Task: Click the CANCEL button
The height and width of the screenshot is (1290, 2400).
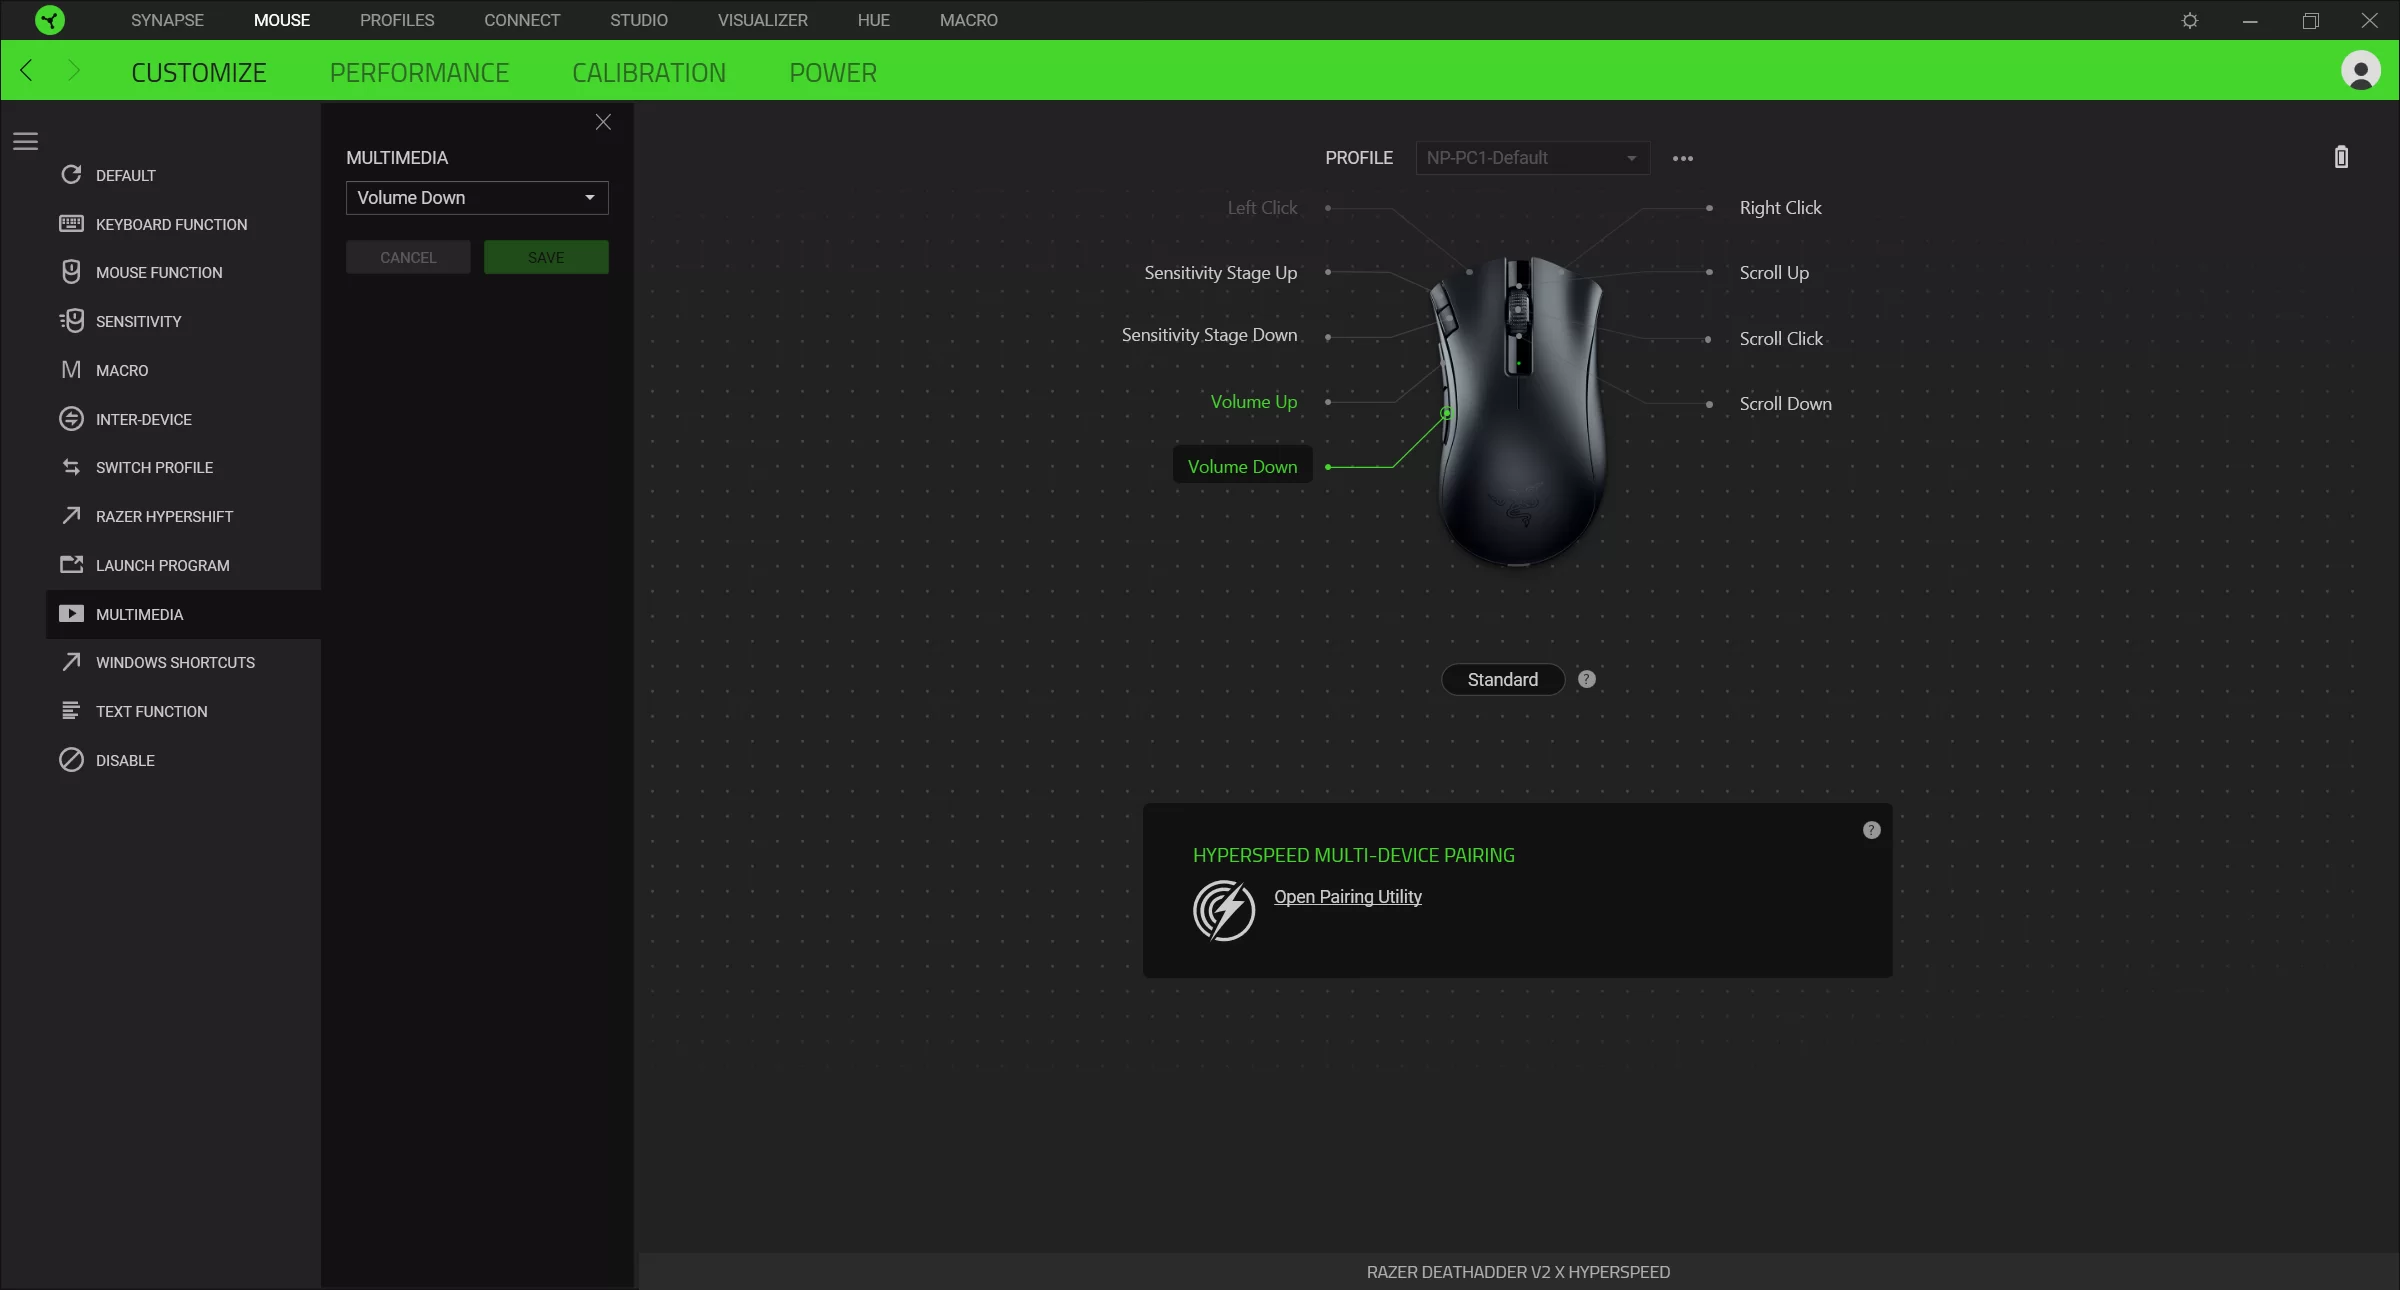Action: click(408, 257)
